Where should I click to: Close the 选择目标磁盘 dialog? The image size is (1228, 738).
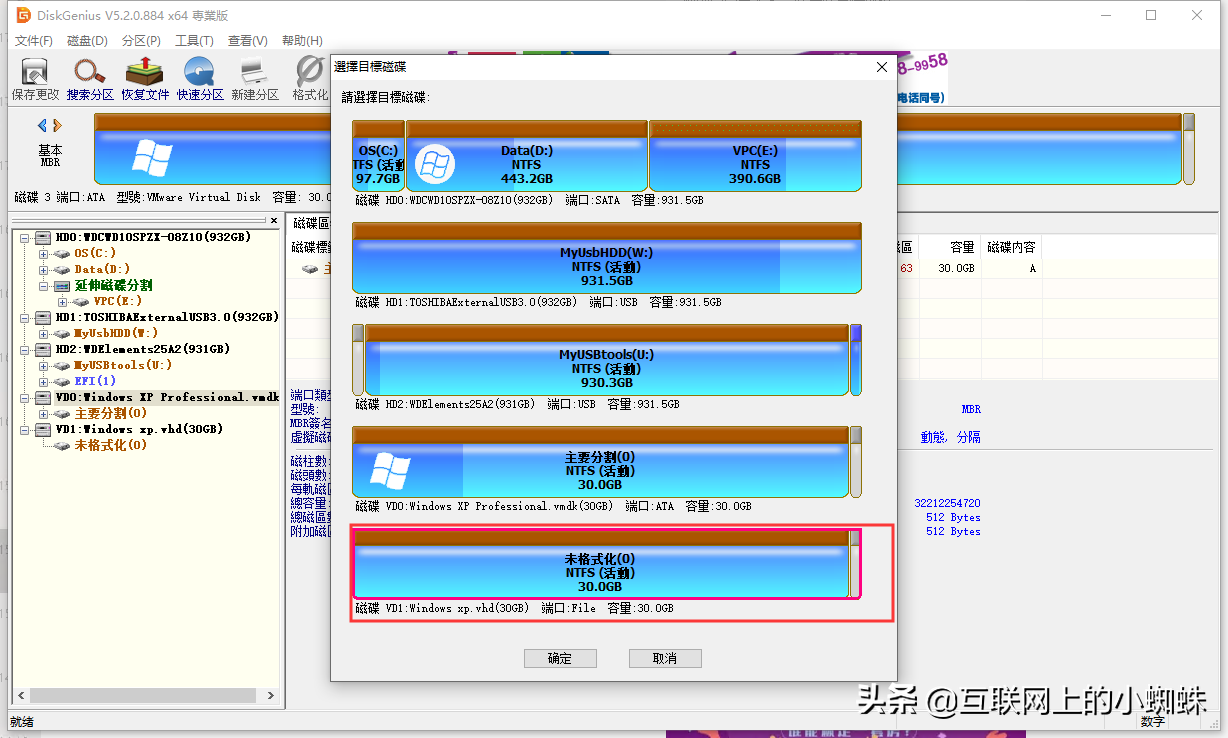(x=881, y=67)
